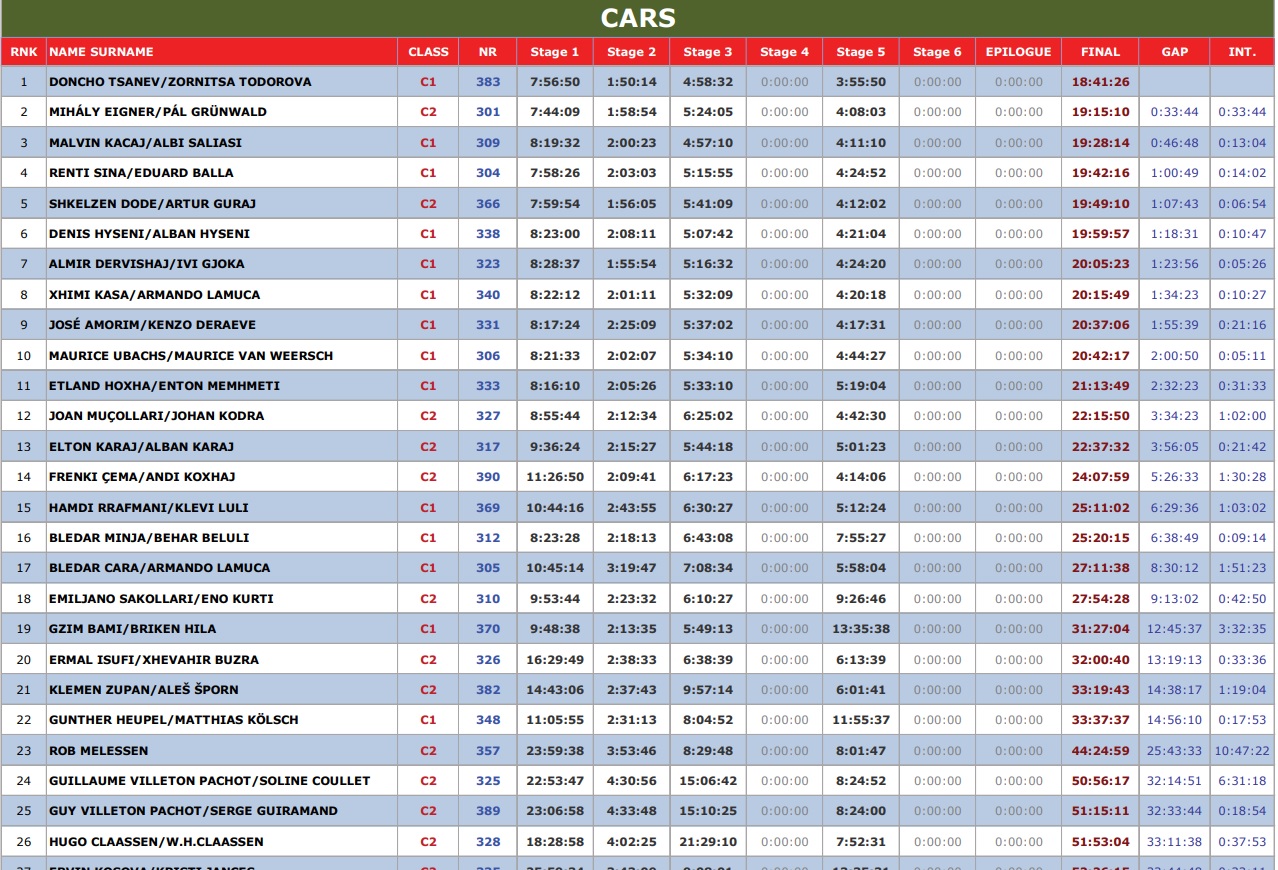Image resolution: width=1278 pixels, height=870 pixels.
Task: Click the FINAL column header
Action: (1100, 52)
